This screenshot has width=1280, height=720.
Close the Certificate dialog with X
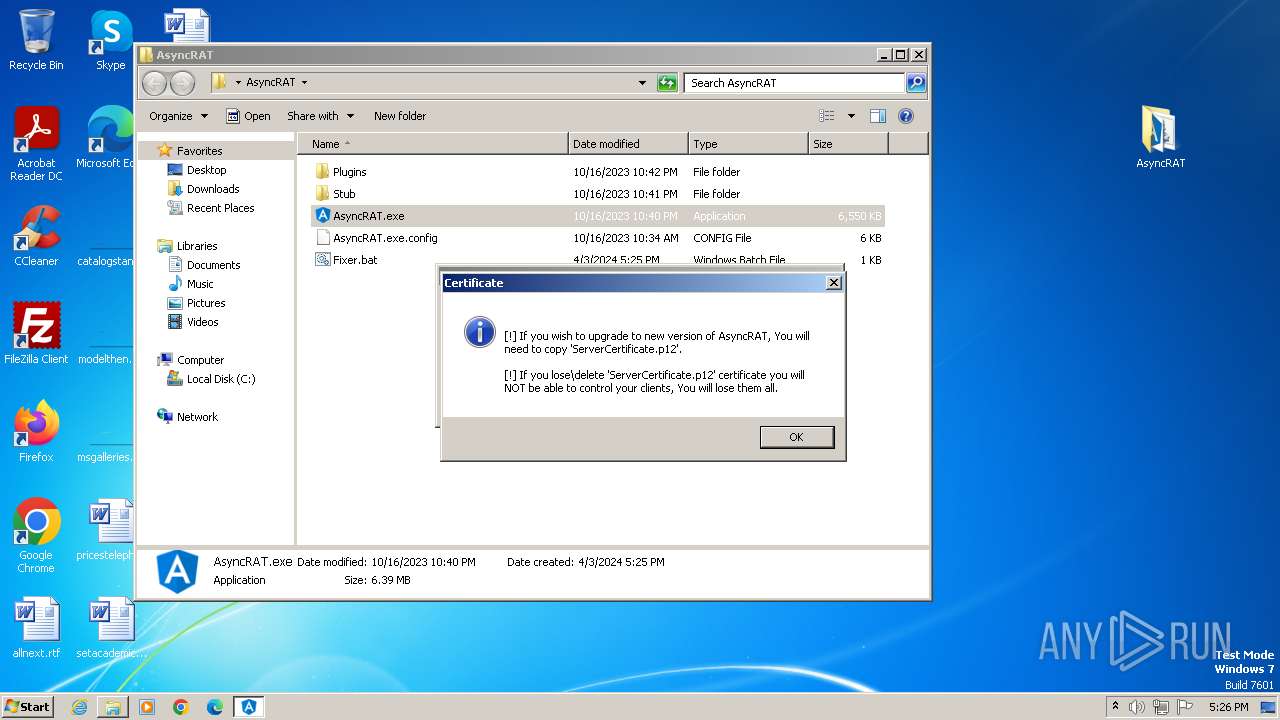833,283
